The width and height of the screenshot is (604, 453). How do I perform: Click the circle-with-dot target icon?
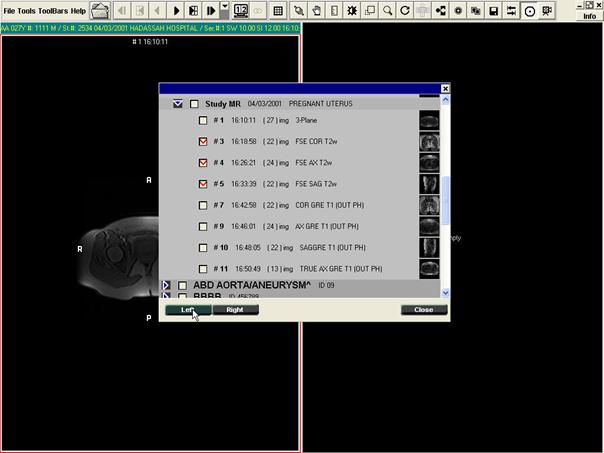point(529,11)
